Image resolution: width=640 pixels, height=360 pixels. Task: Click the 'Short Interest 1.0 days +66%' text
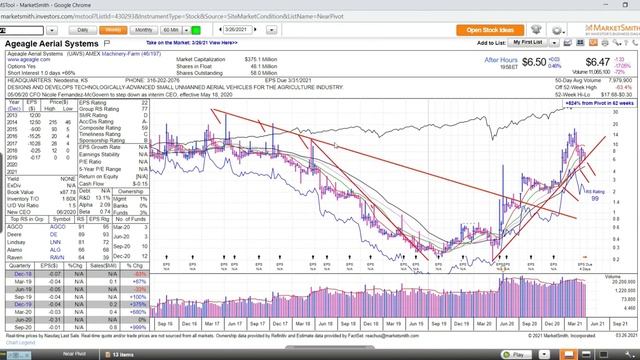pos(41,73)
